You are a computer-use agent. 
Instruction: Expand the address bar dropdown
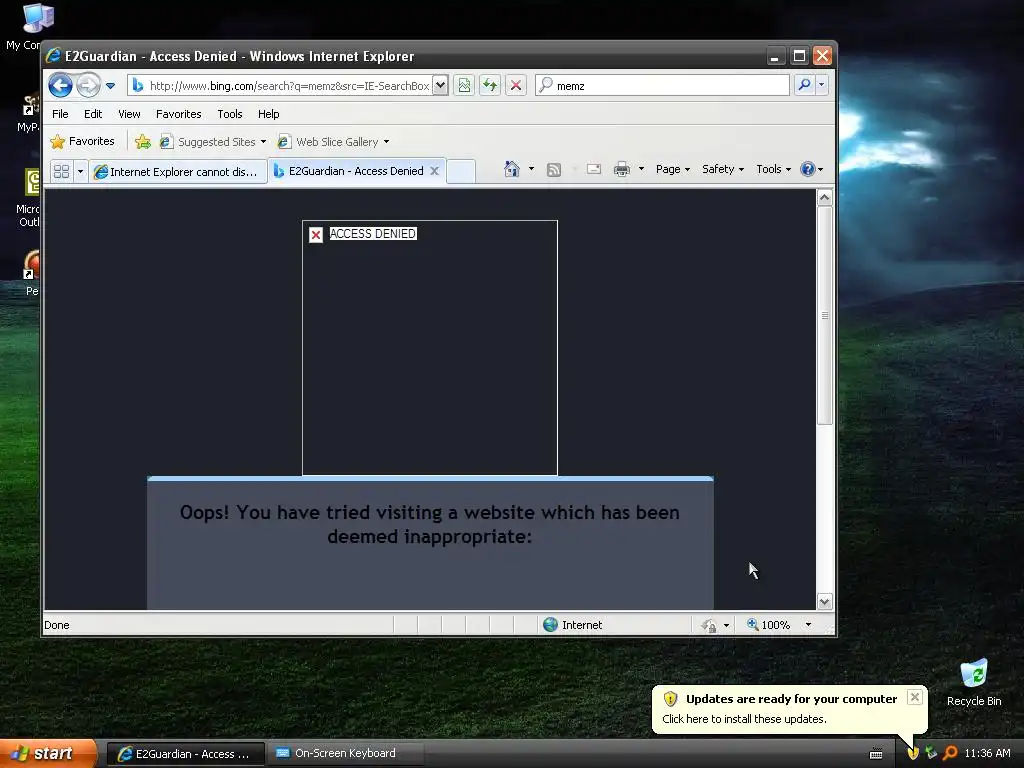tap(440, 86)
